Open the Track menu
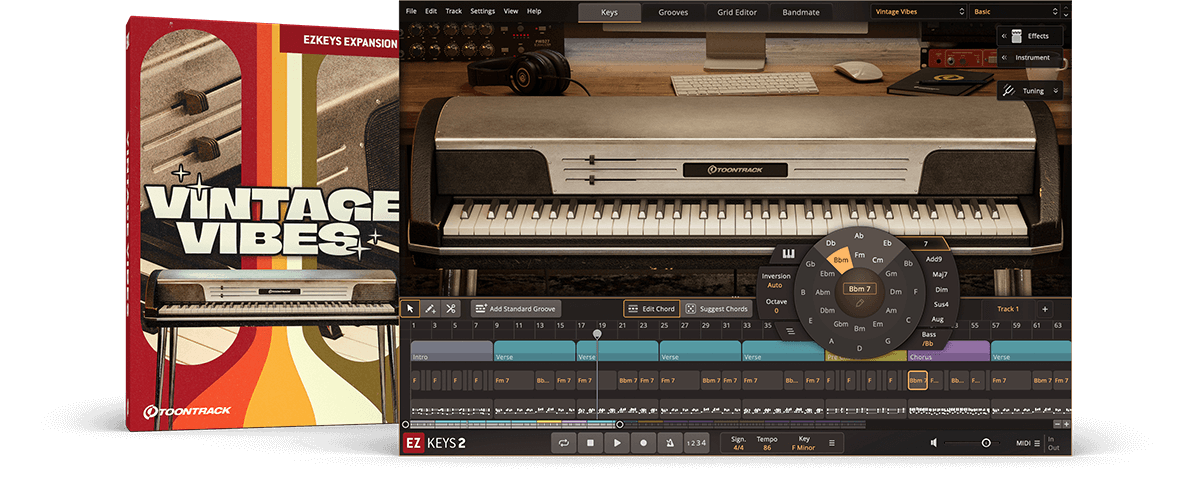The height and width of the screenshot is (488, 1200). click(453, 11)
